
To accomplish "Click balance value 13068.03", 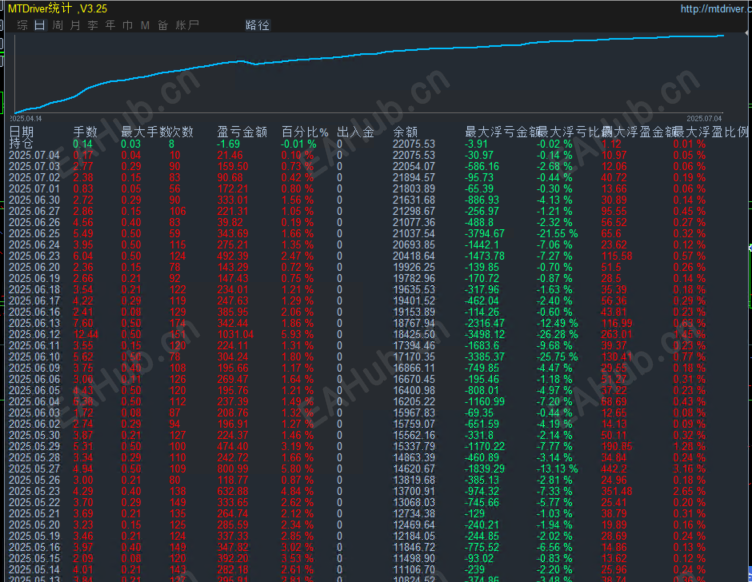I will pyautogui.click(x=414, y=502).
